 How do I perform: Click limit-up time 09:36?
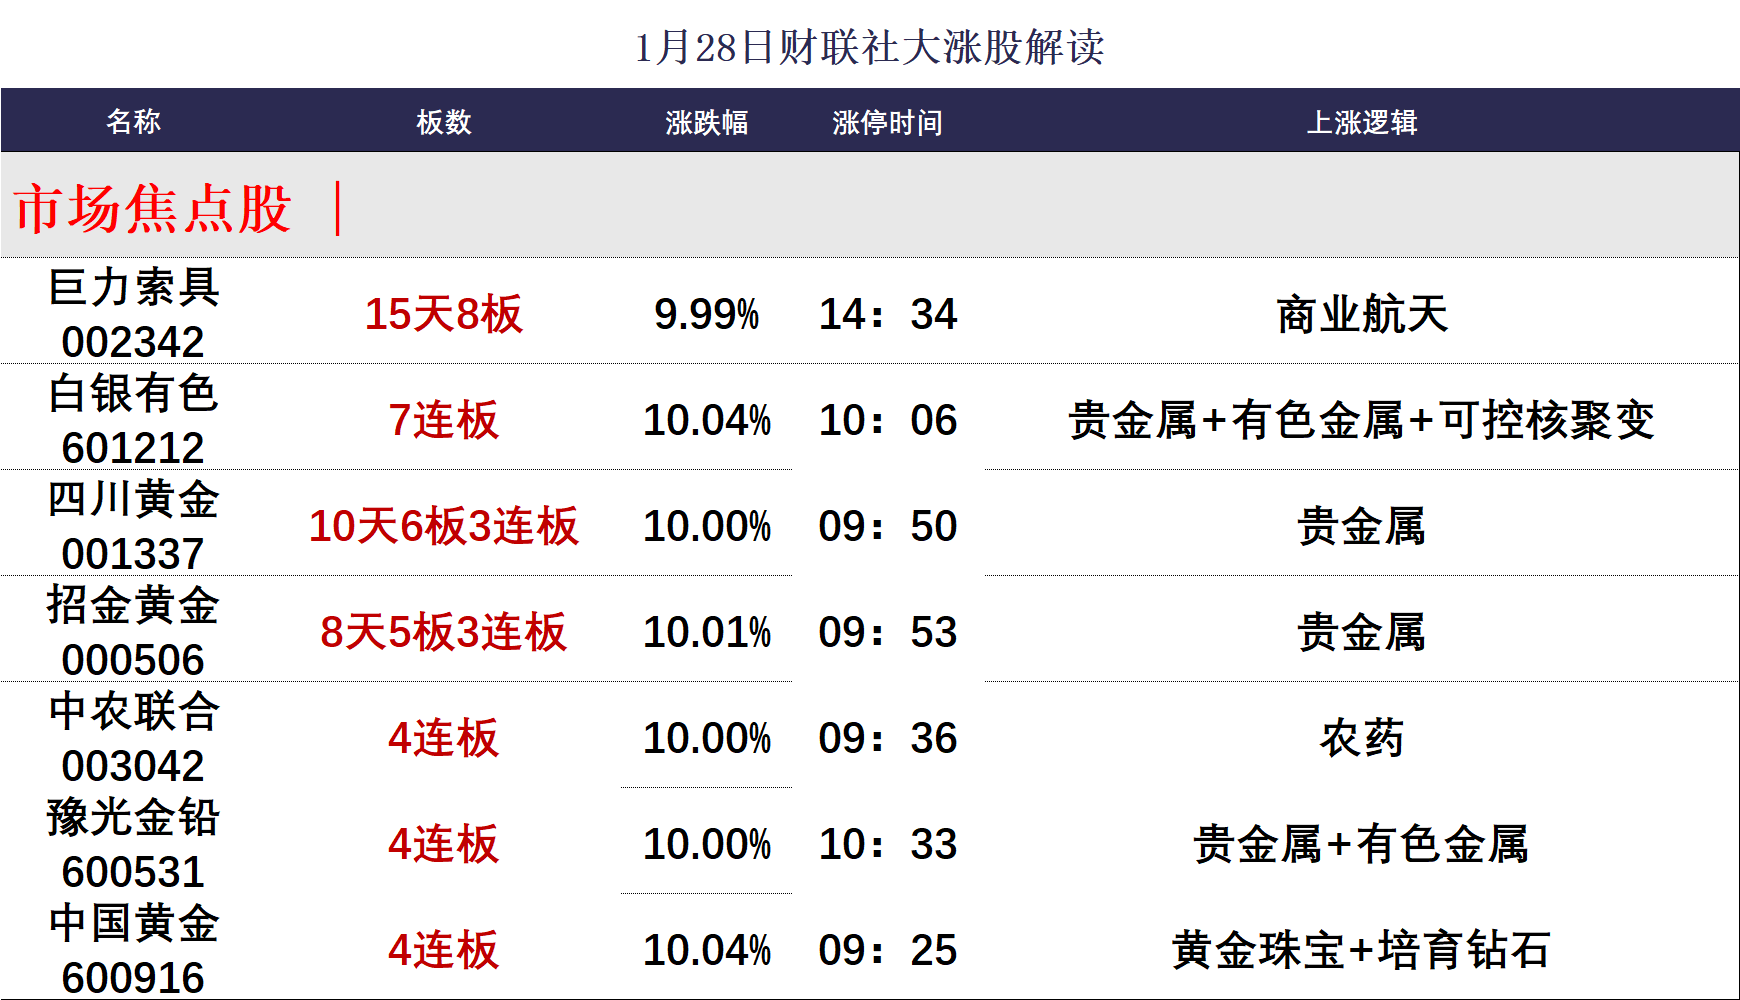click(887, 738)
